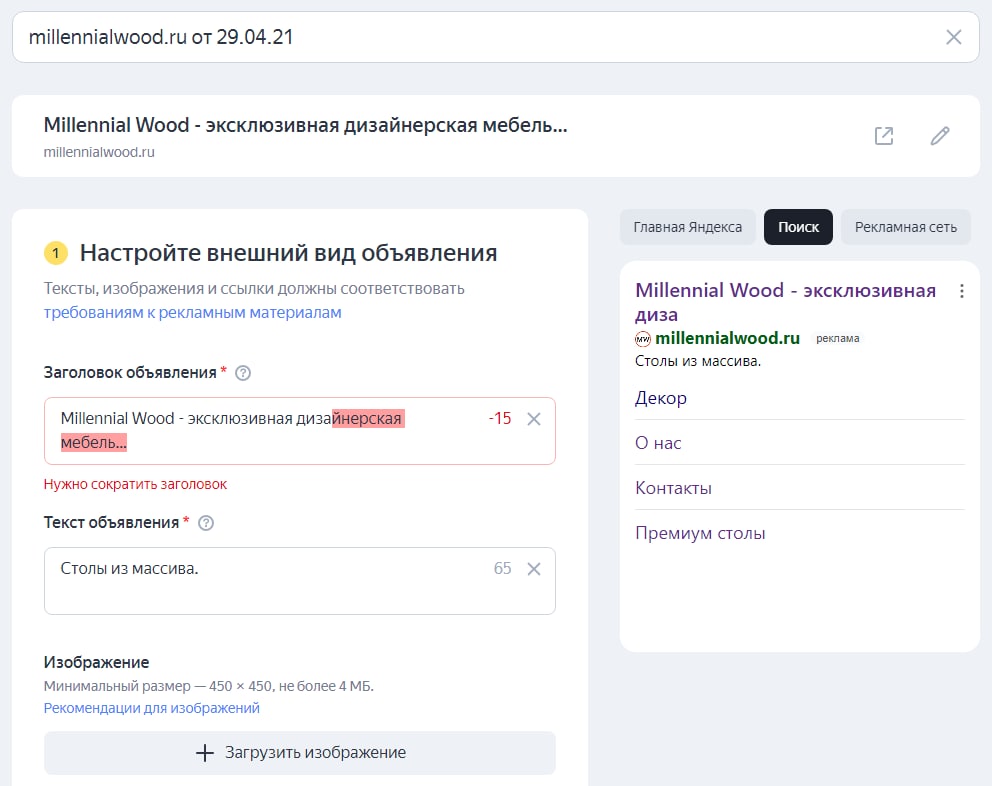Select the Поиск preview tab
The image size is (992, 786).
(x=798, y=227)
